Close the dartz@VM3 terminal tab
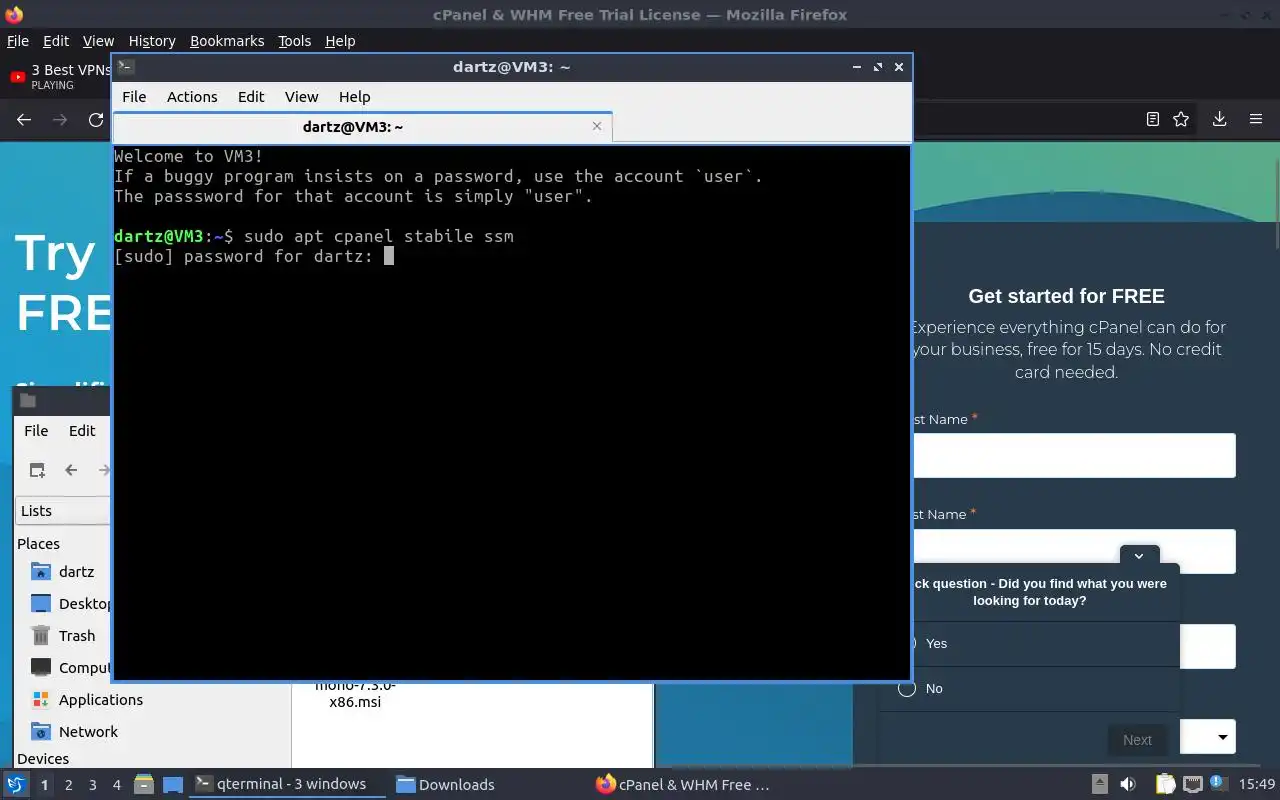1280x800 pixels. pos(597,126)
